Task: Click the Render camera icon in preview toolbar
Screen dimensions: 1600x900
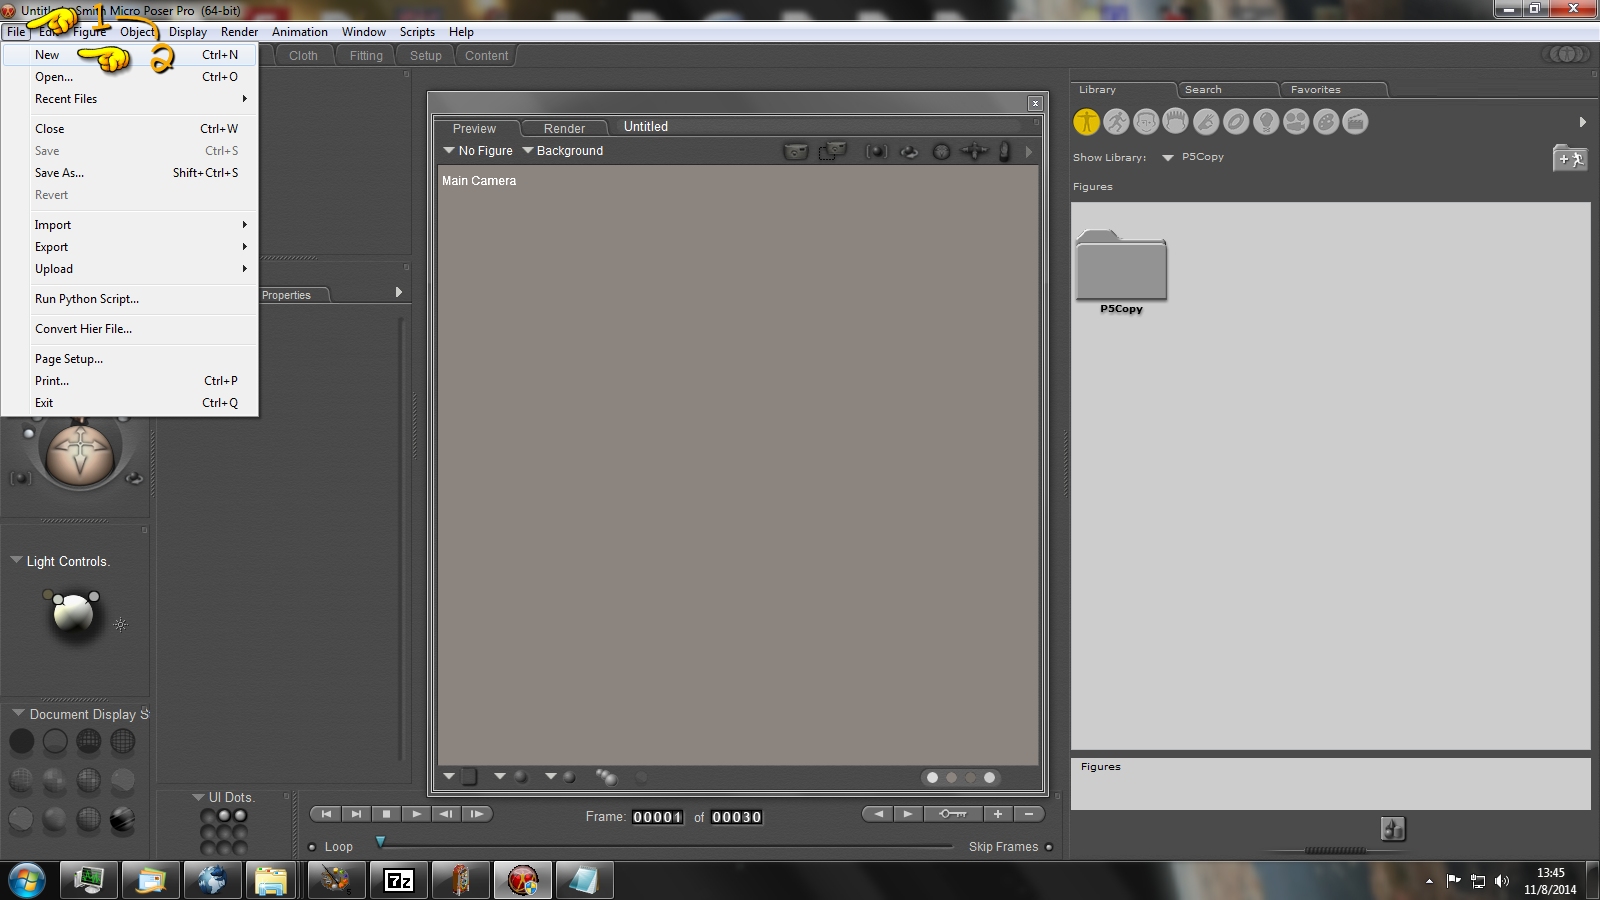Action: pyautogui.click(x=796, y=151)
